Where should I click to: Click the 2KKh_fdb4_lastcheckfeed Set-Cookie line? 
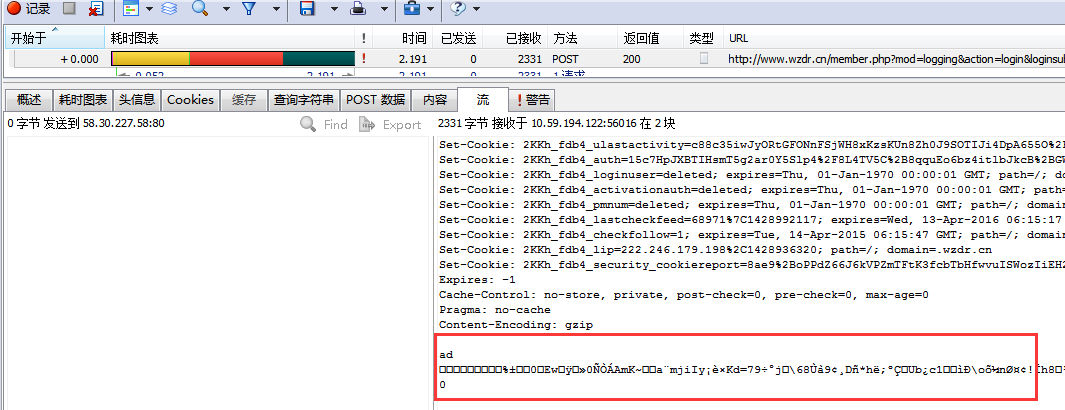[x=751, y=220]
